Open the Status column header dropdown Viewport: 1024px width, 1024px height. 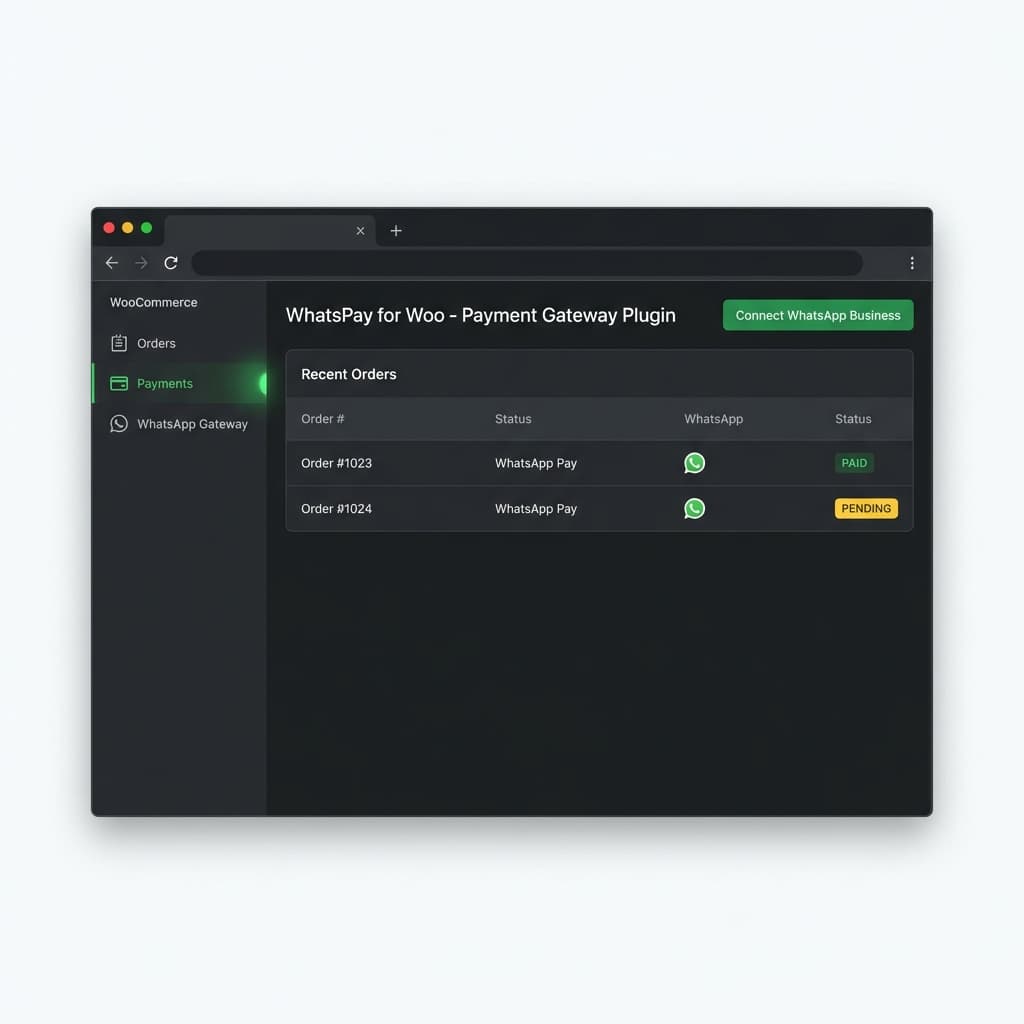click(513, 419)
